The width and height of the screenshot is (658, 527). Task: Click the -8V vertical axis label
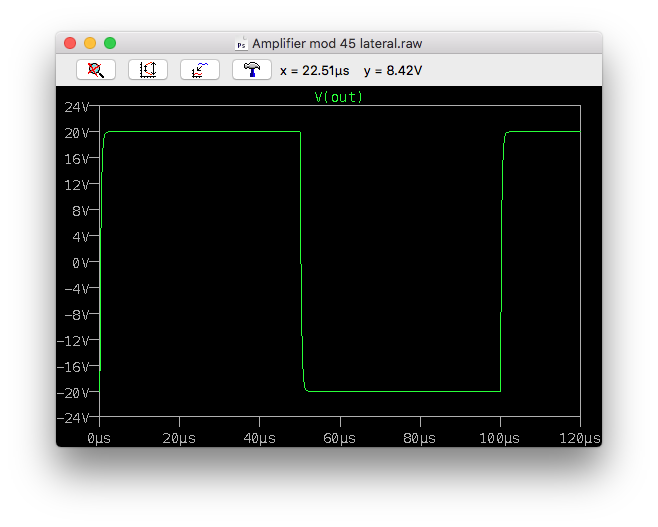[77, 315]
